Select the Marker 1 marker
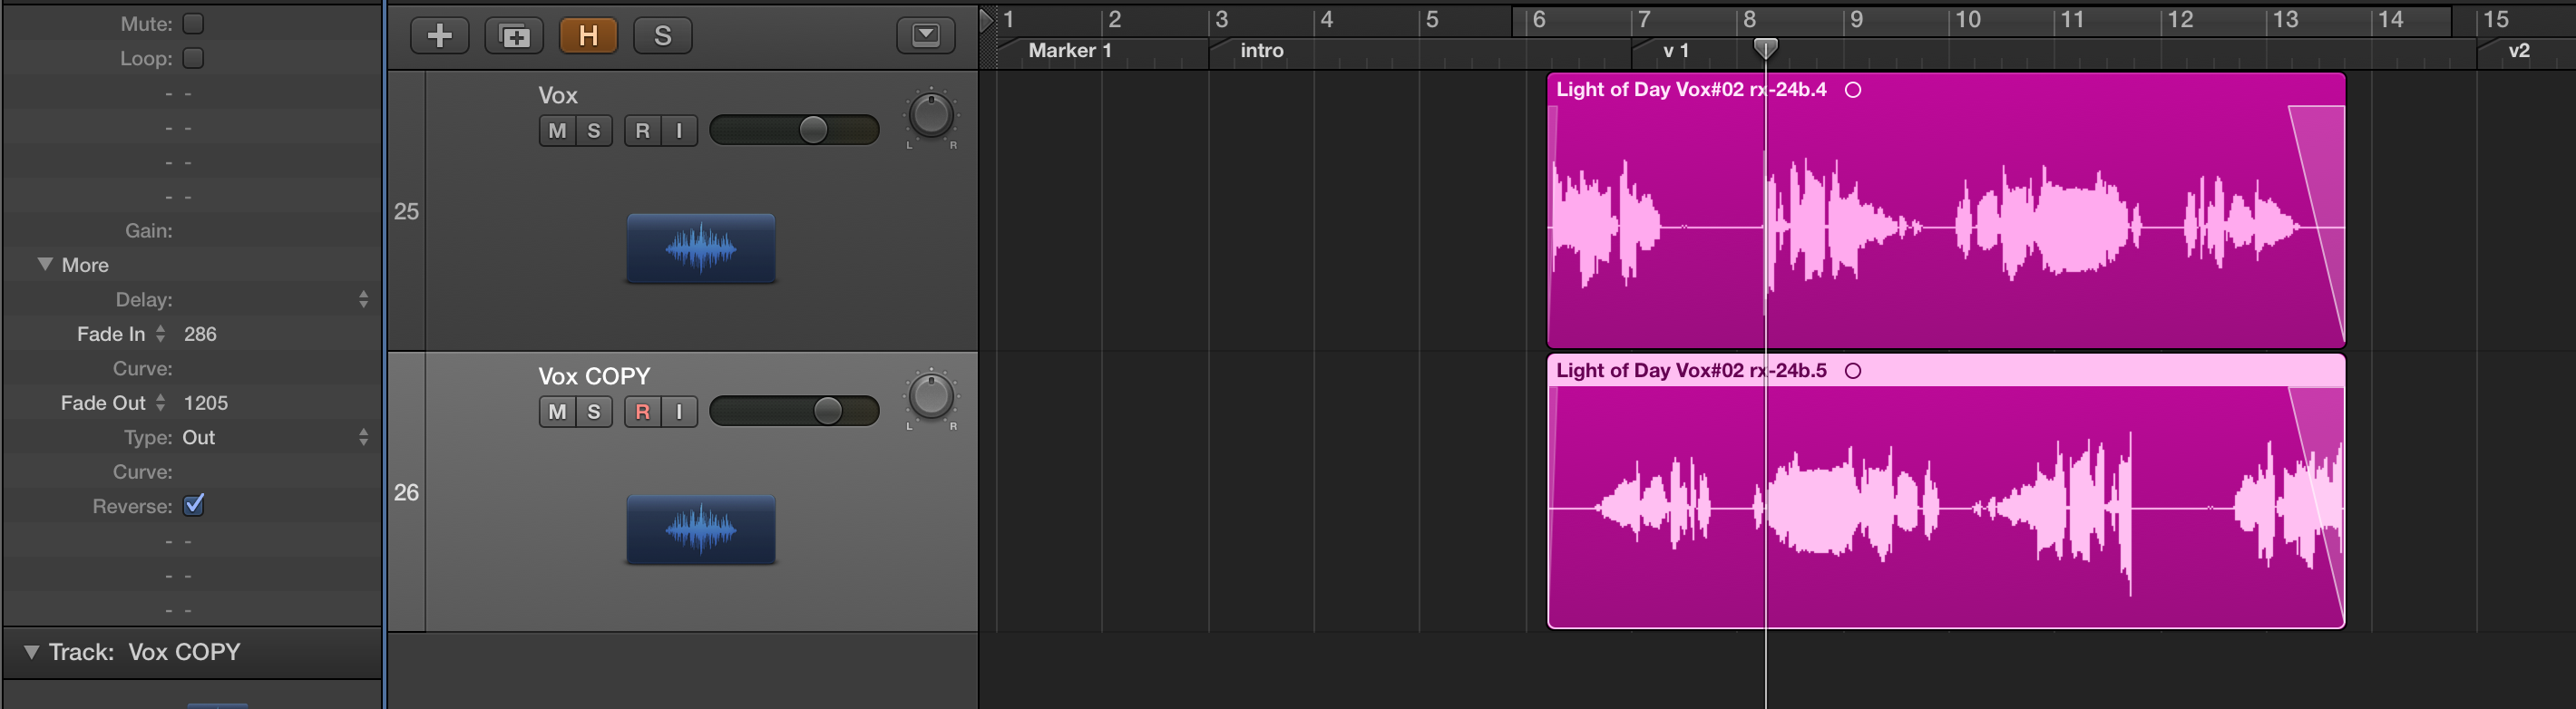This screenshot has width=2576, height=709. tap(1070, 50)
